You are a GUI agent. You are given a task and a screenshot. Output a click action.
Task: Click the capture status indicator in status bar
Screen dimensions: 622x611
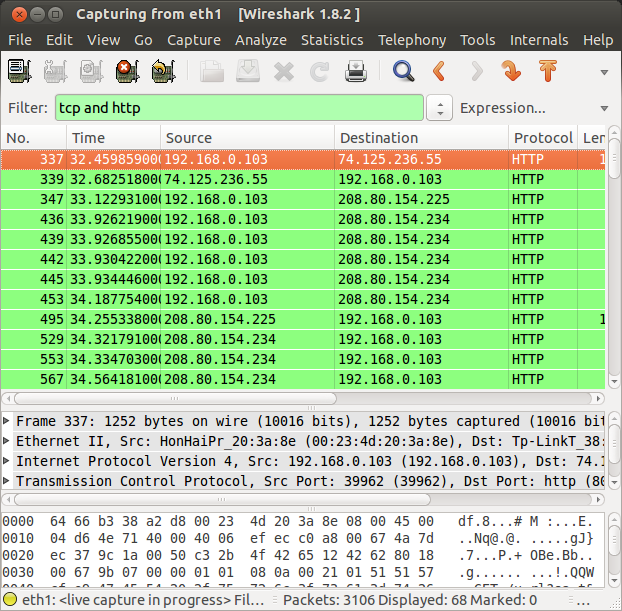tap(10, 599)
